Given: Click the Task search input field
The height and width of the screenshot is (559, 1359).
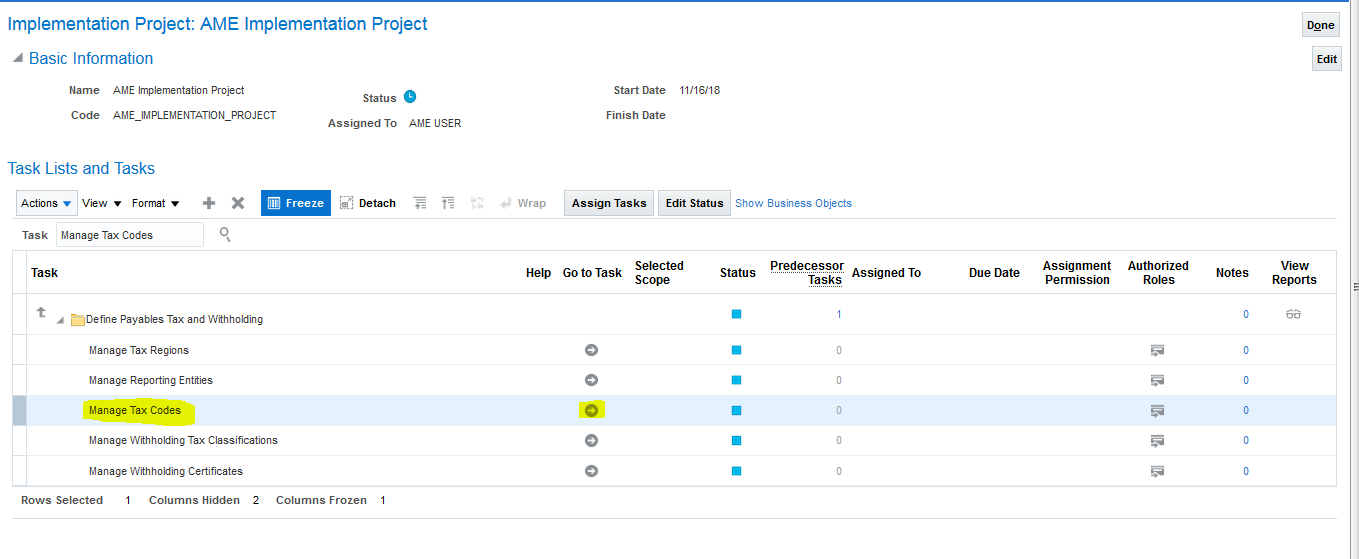Looking at the screenshot, I should [x=129, y=235].
